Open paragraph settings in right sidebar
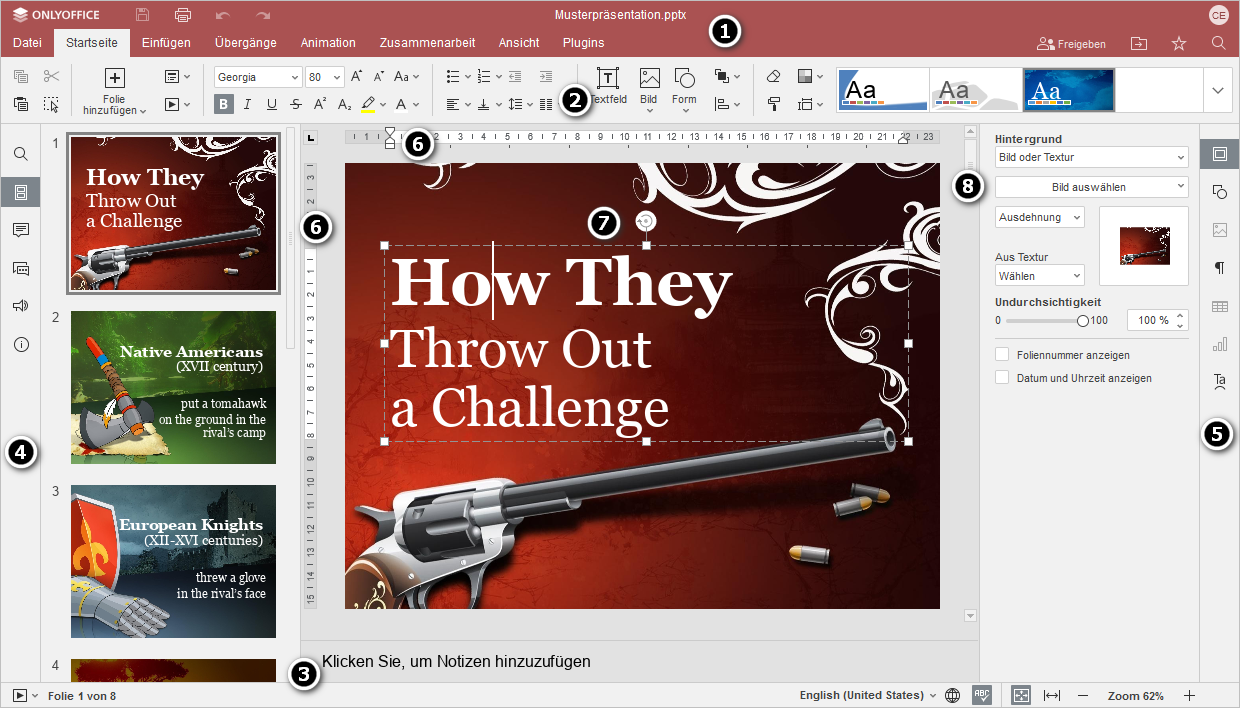Image resolution: width=1240 pixels, height=708 pixels. tap(1219, 268)
